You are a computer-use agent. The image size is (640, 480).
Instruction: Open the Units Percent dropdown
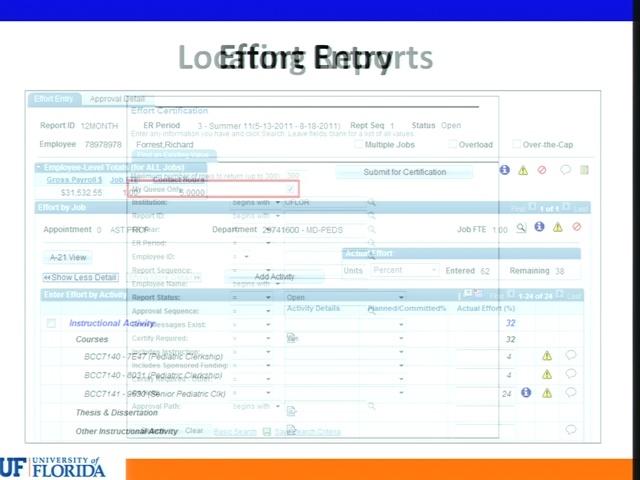[x=404, y=270]
